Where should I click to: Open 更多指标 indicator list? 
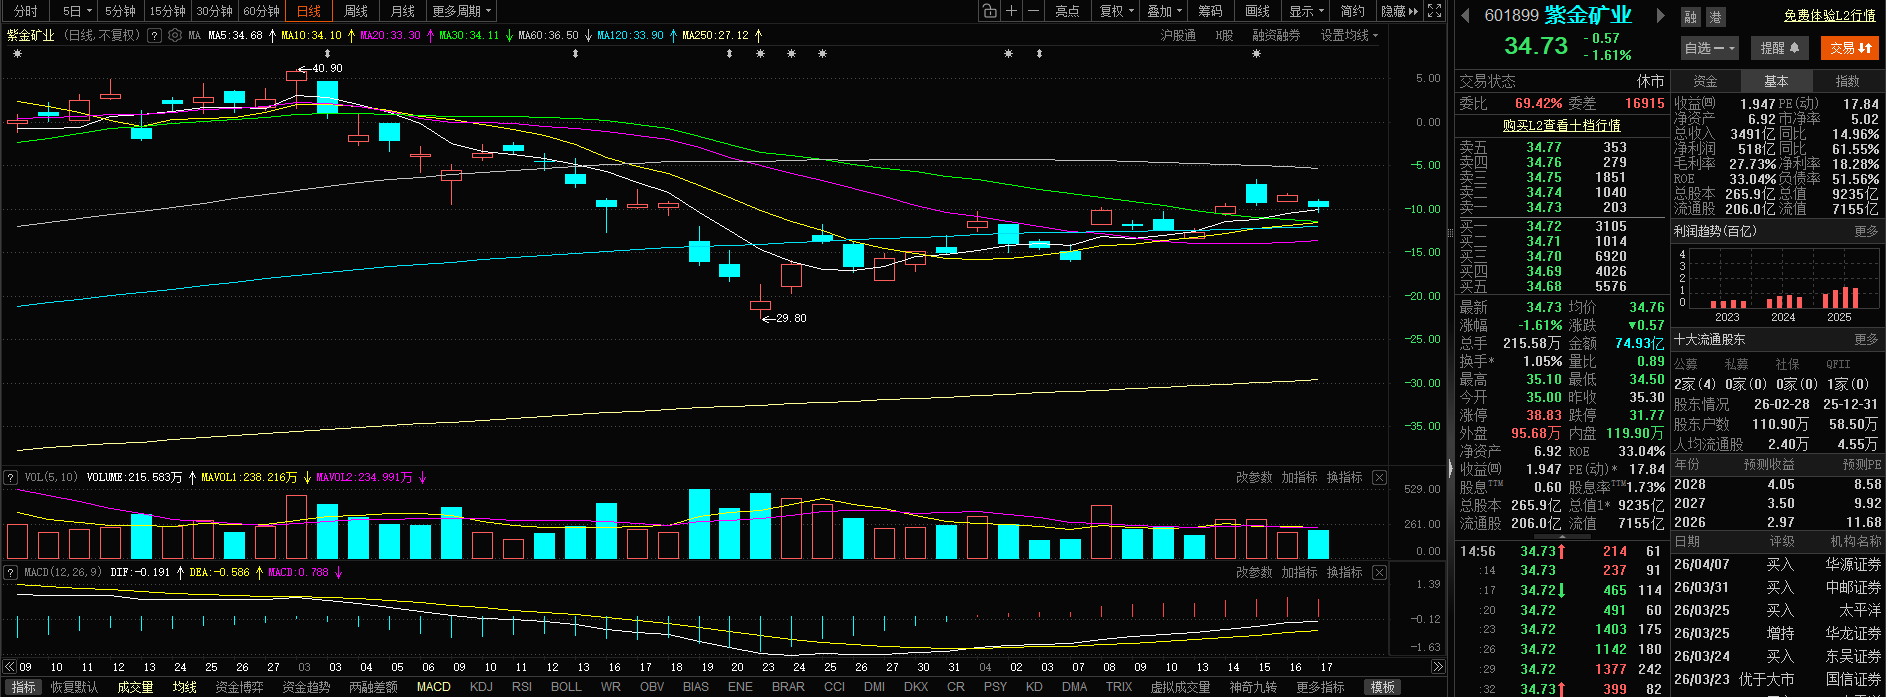1320,687
